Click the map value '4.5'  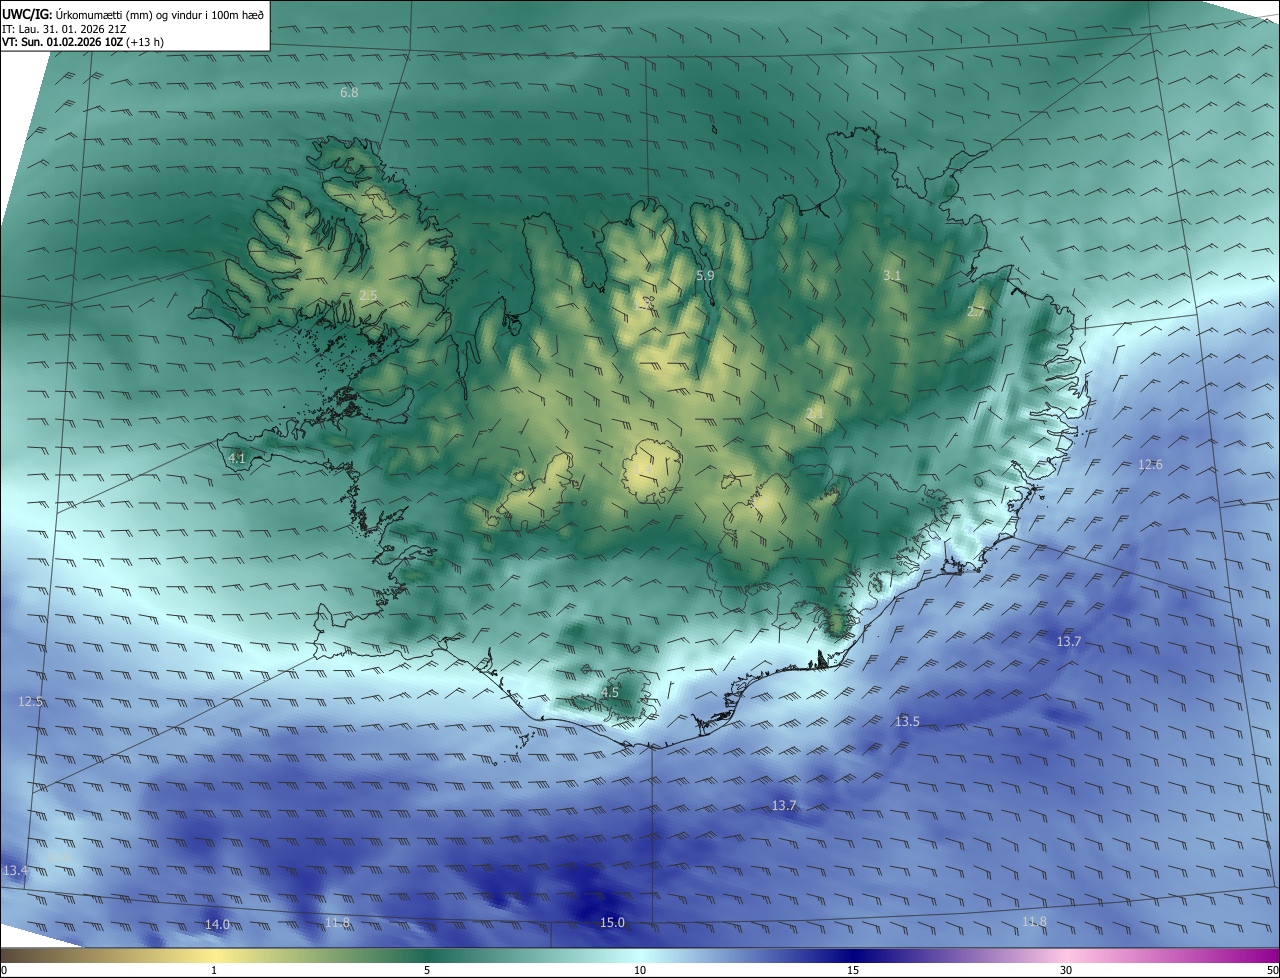click(x=610, y=692)
